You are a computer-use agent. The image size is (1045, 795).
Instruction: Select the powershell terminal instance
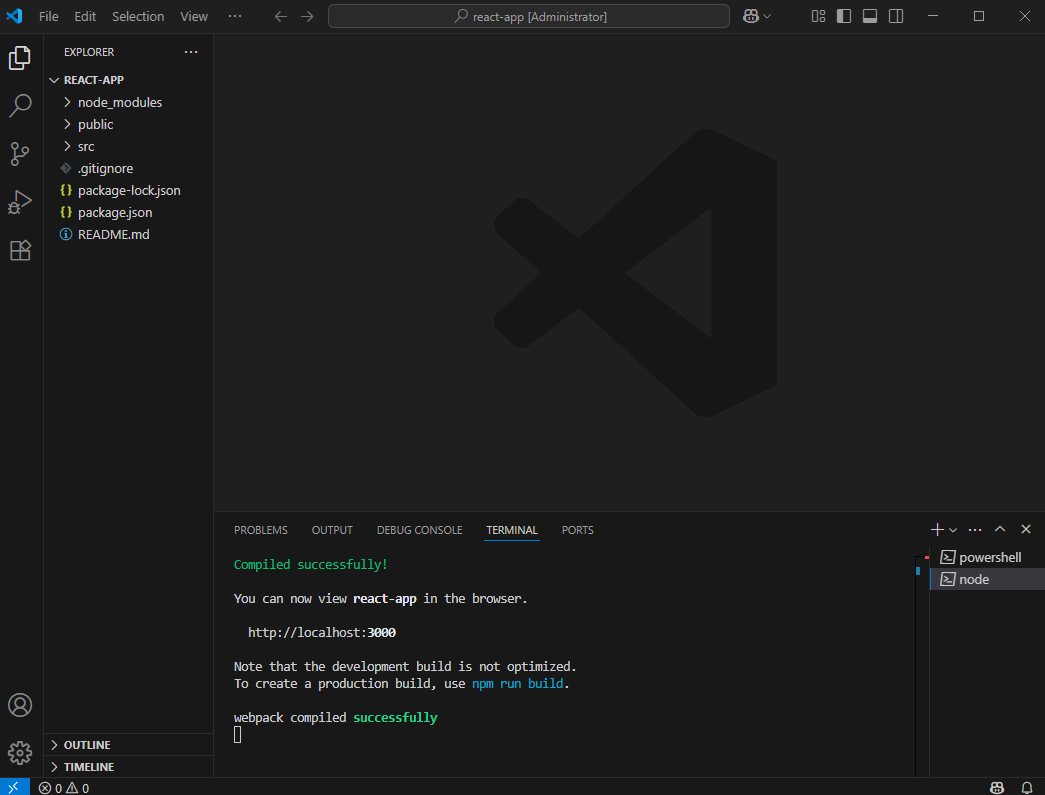tap(988, 557)
